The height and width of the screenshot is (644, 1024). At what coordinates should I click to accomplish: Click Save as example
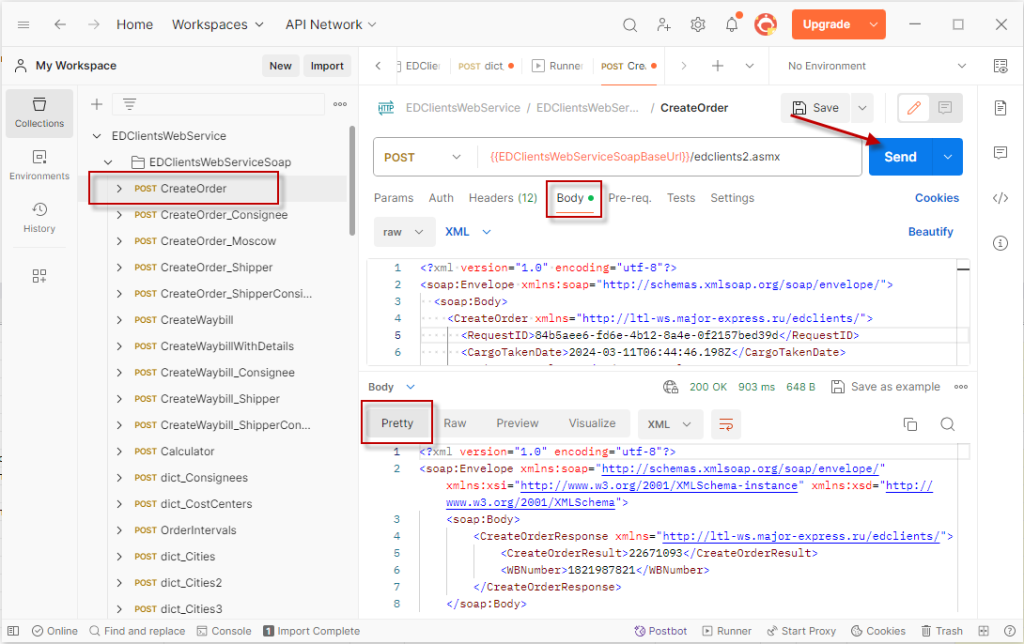point(886,387)
